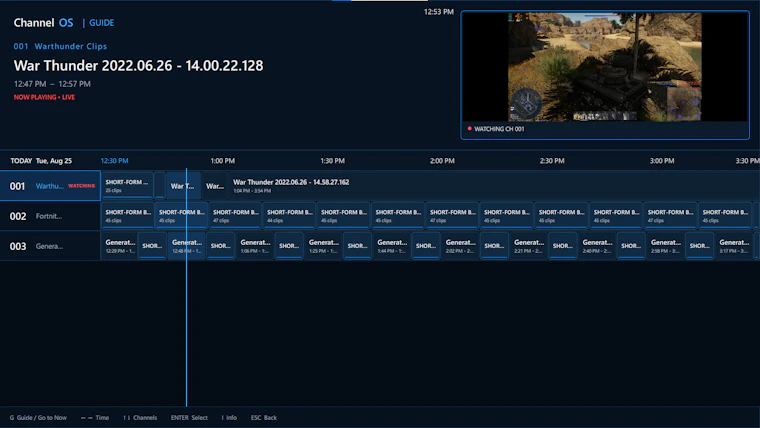
Task: Click the NOW PLAYING • LIVE status
Action: tap(44, 97)
